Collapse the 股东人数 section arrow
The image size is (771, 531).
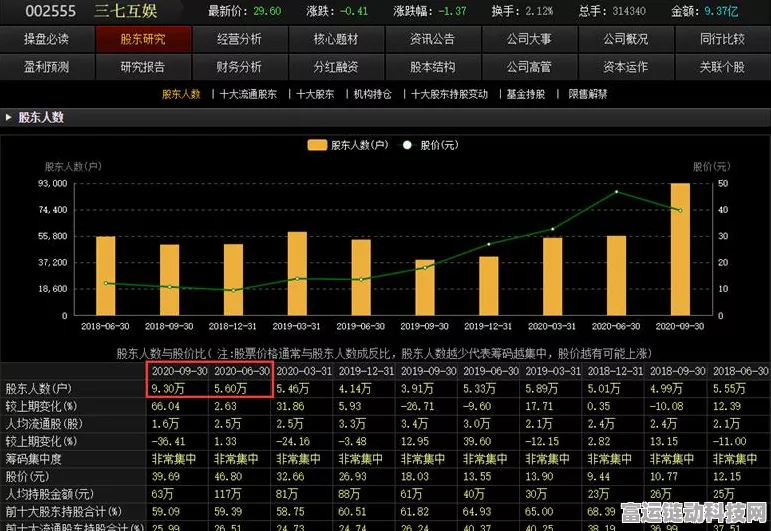point(8,118)
